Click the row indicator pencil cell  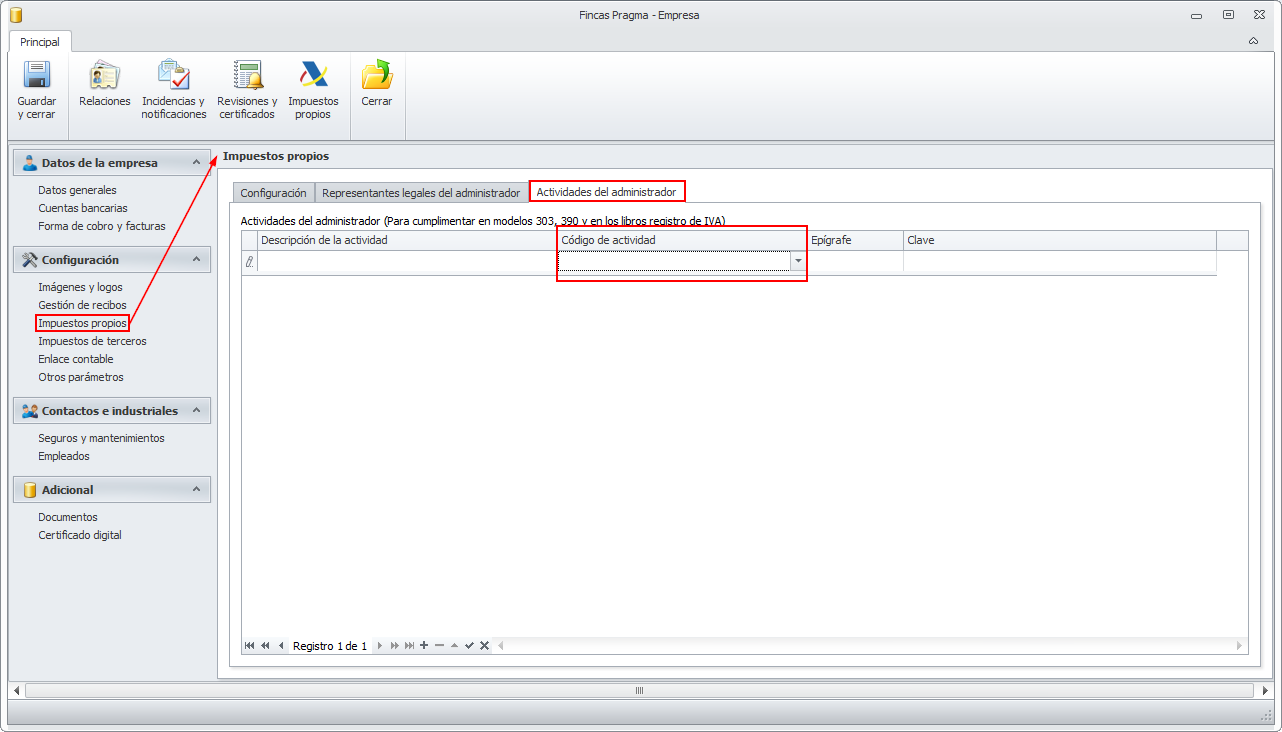pyautogui.click(x=250, y=261)
